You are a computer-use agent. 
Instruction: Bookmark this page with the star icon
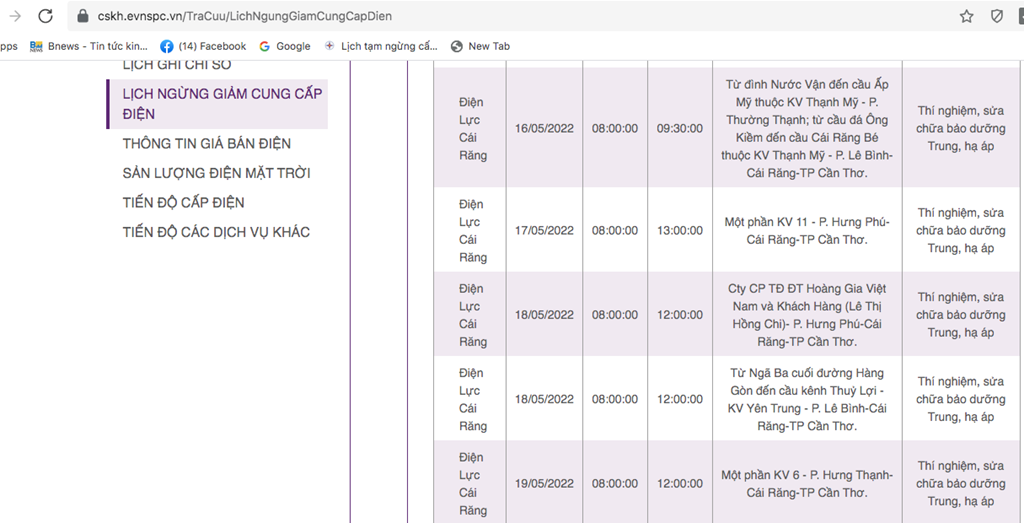click(x=966, y=16)
